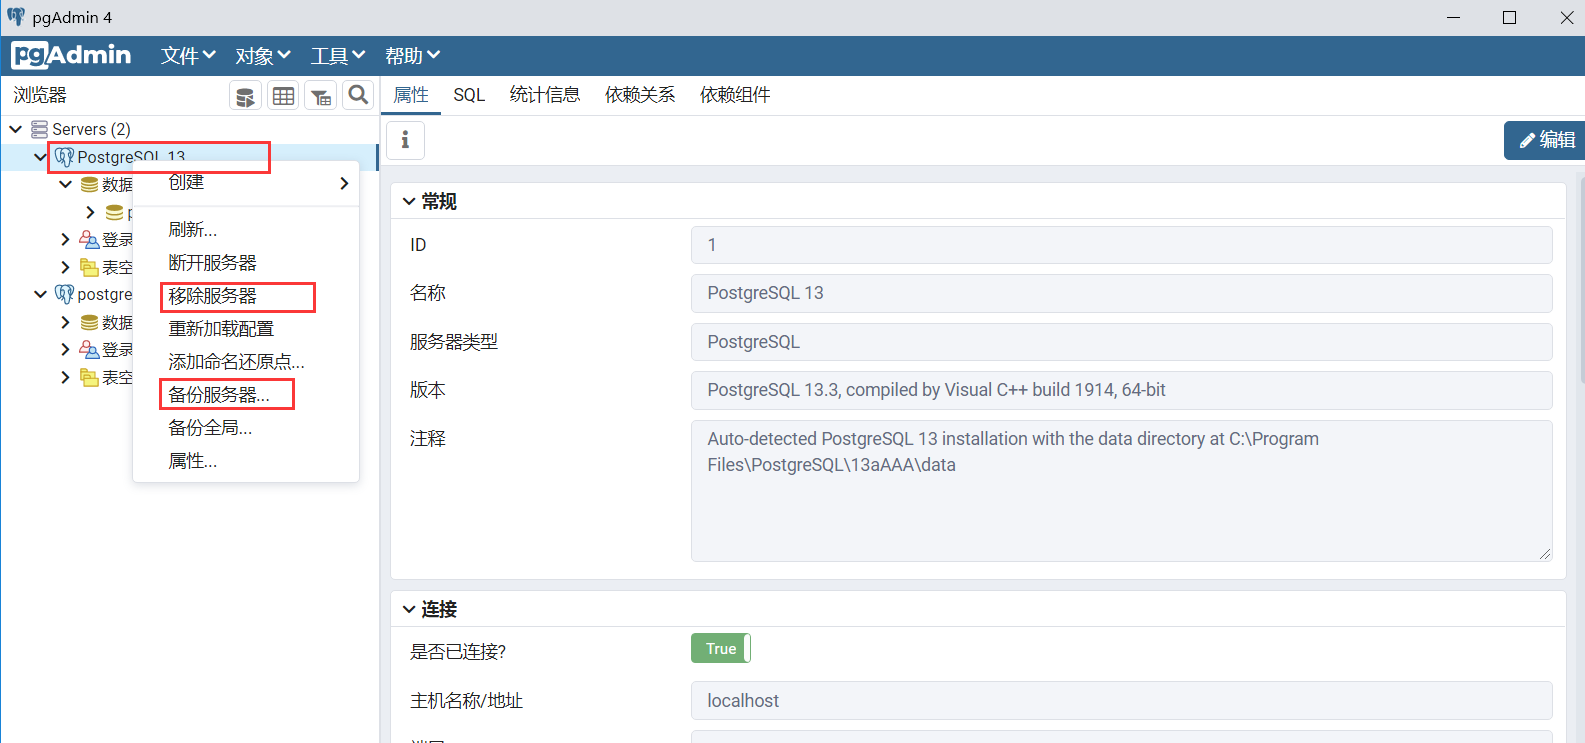1585x743 pixels.
Task: Click the ID field showing 1
Action: tap(1121, 245)
